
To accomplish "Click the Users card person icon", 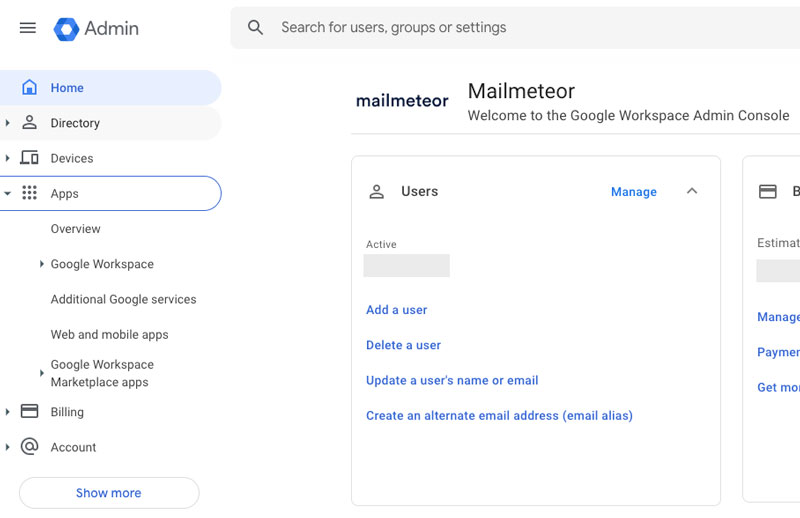I will [377, 191].
